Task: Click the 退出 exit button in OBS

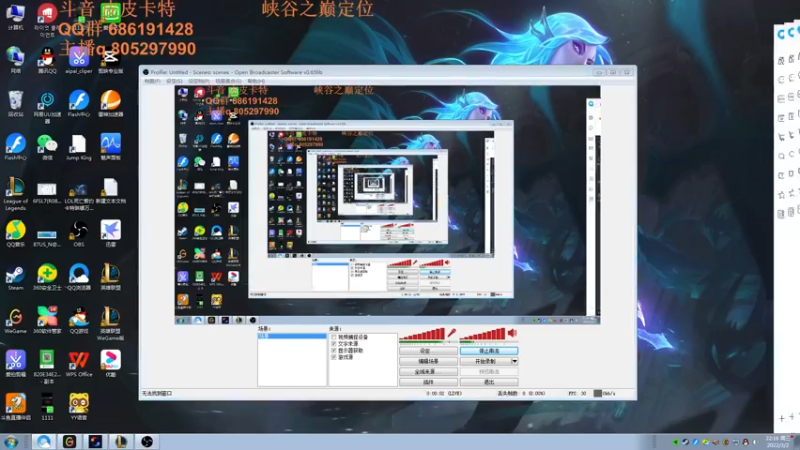Action: click(x=489, y=382)
